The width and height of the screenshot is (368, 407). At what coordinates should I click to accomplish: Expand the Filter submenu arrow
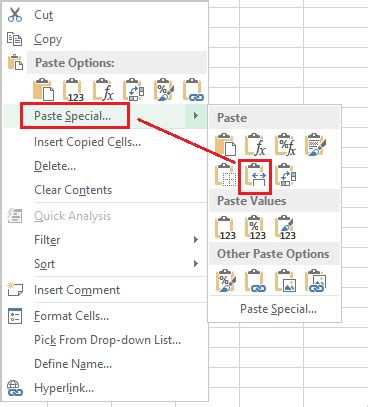[196, 240]
